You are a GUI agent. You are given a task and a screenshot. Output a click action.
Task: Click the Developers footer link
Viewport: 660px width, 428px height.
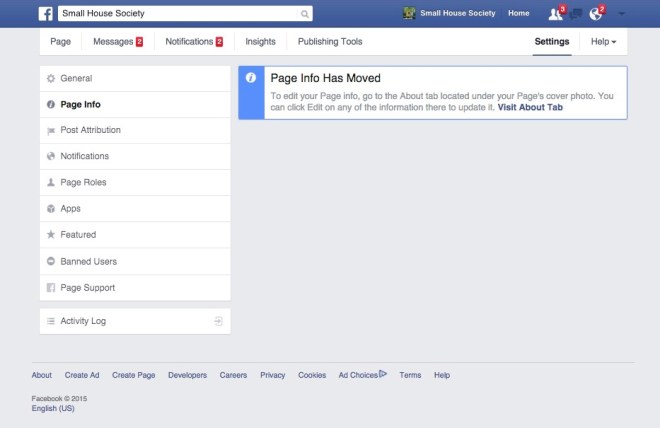[187, 375]
